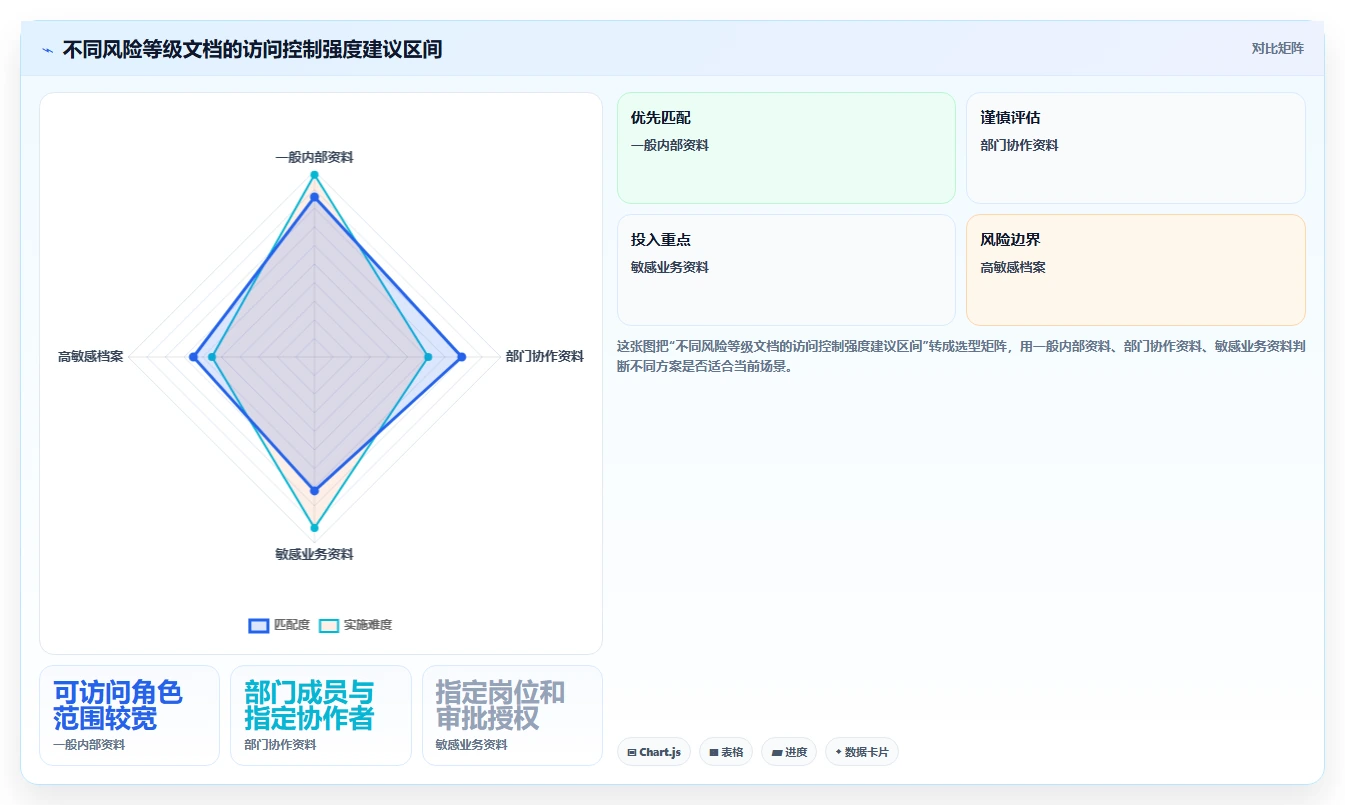Click the page title 不同风险等级文档的访问控制强度建议区间
This screenshot has width=1345, height=805.
coord(252,49)
